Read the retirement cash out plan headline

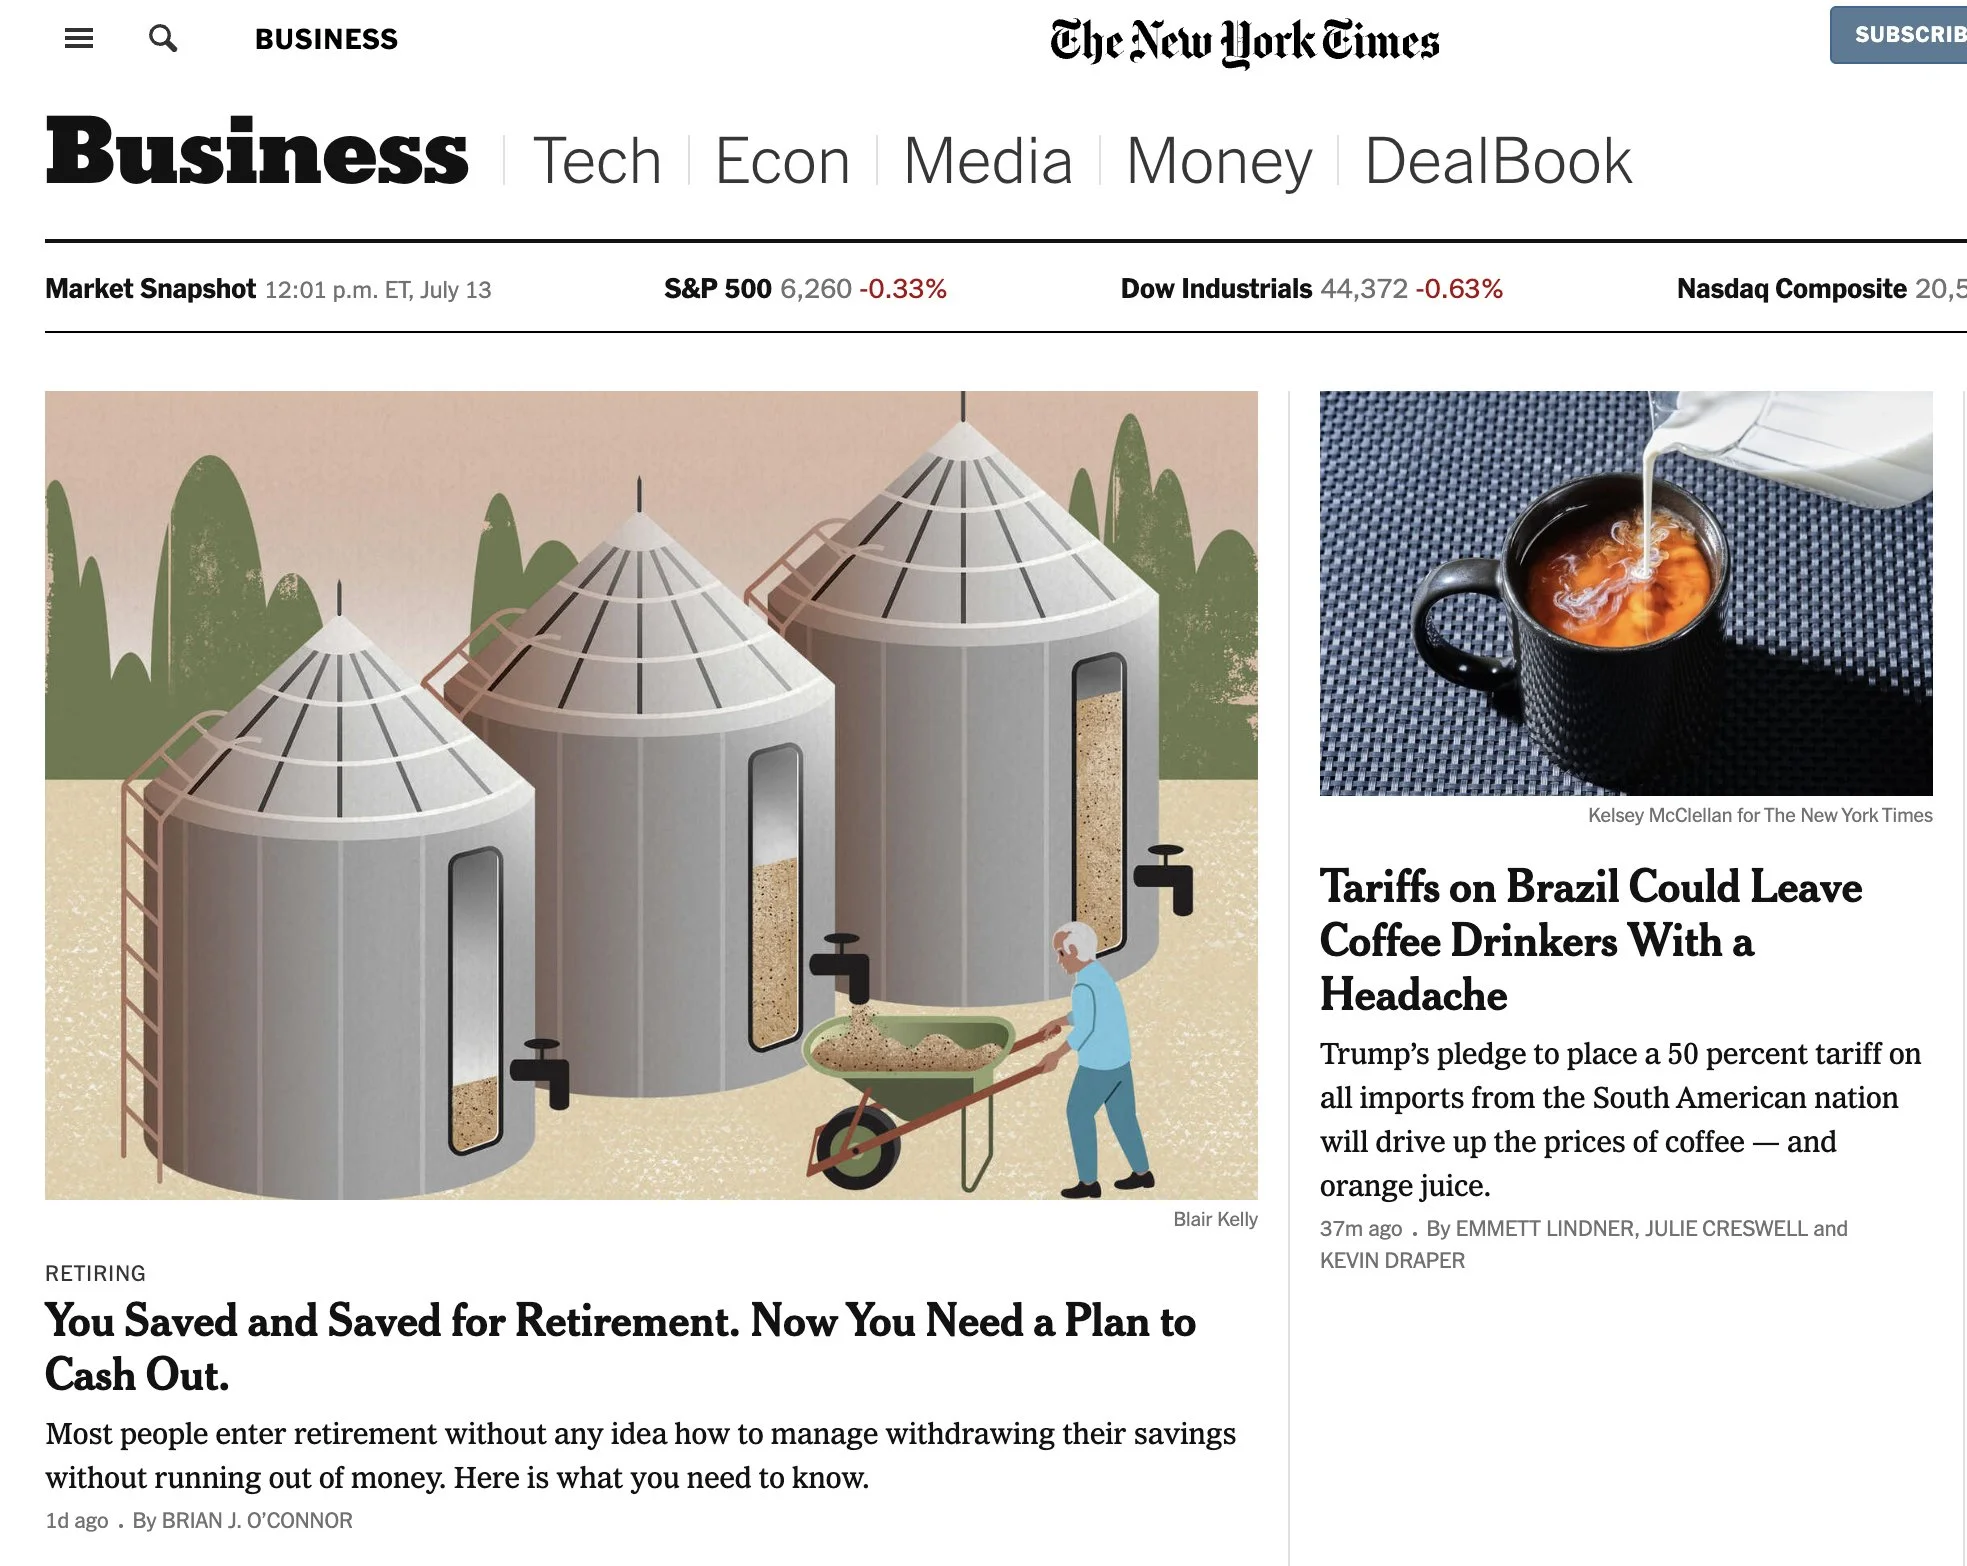click(620, 1347)
